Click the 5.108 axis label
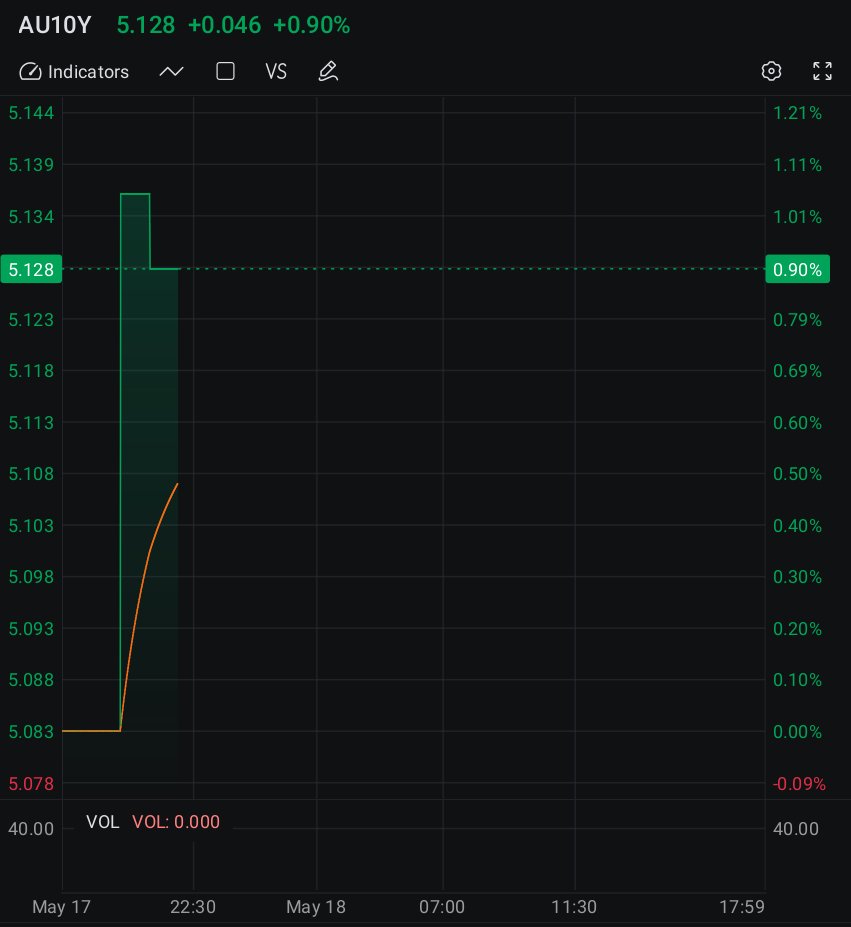The image size is (851, 927). 31,474
